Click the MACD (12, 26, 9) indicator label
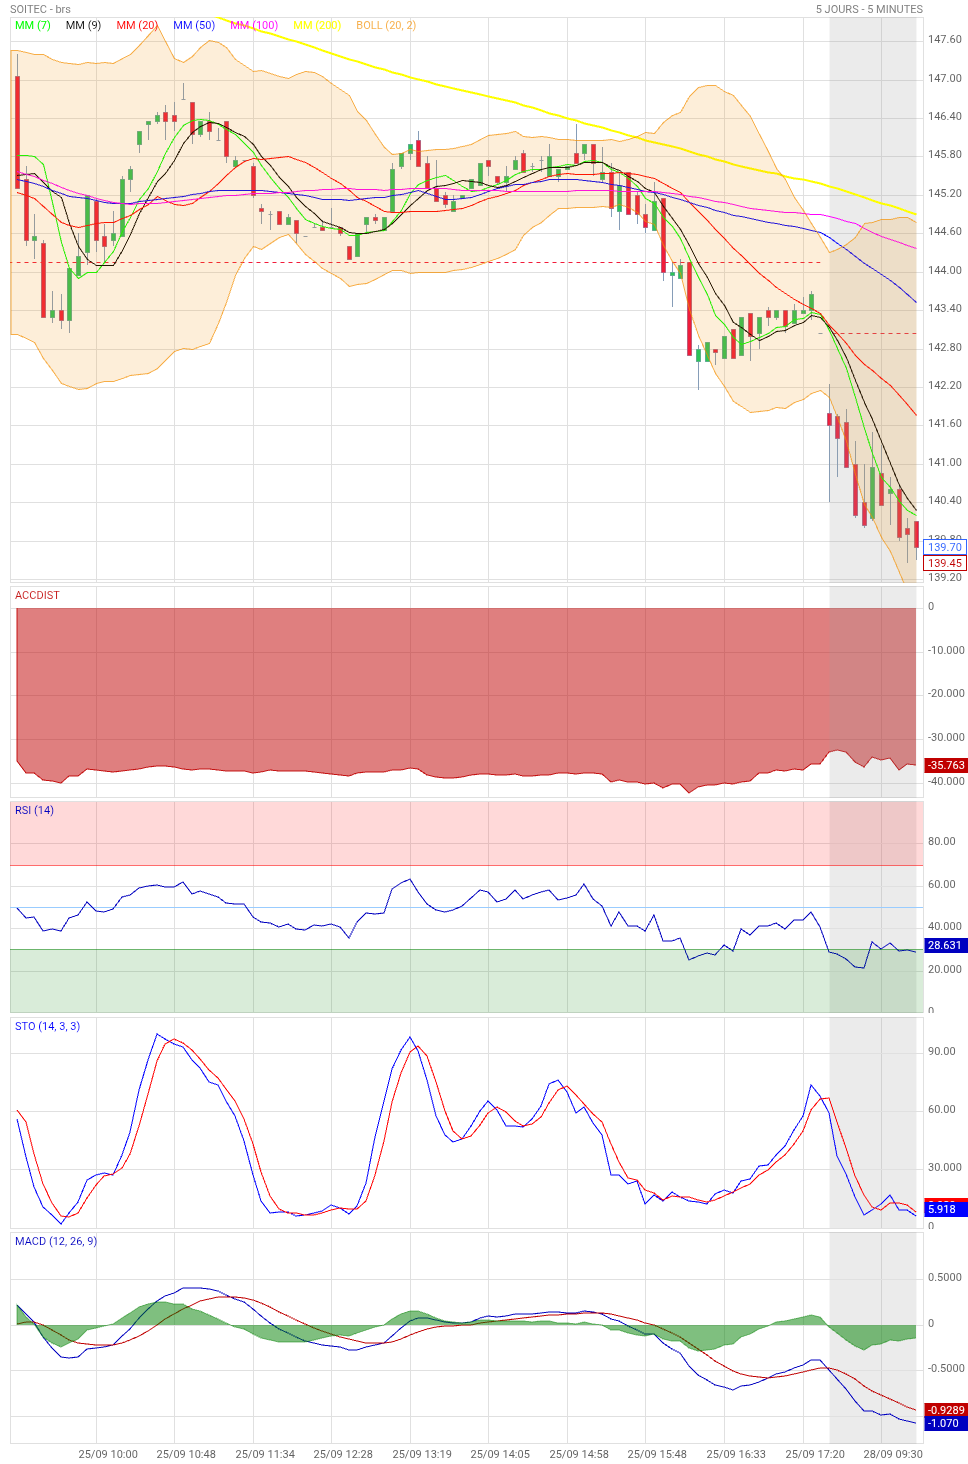This screenshot has width=968, height=1464. point(56,1241)
